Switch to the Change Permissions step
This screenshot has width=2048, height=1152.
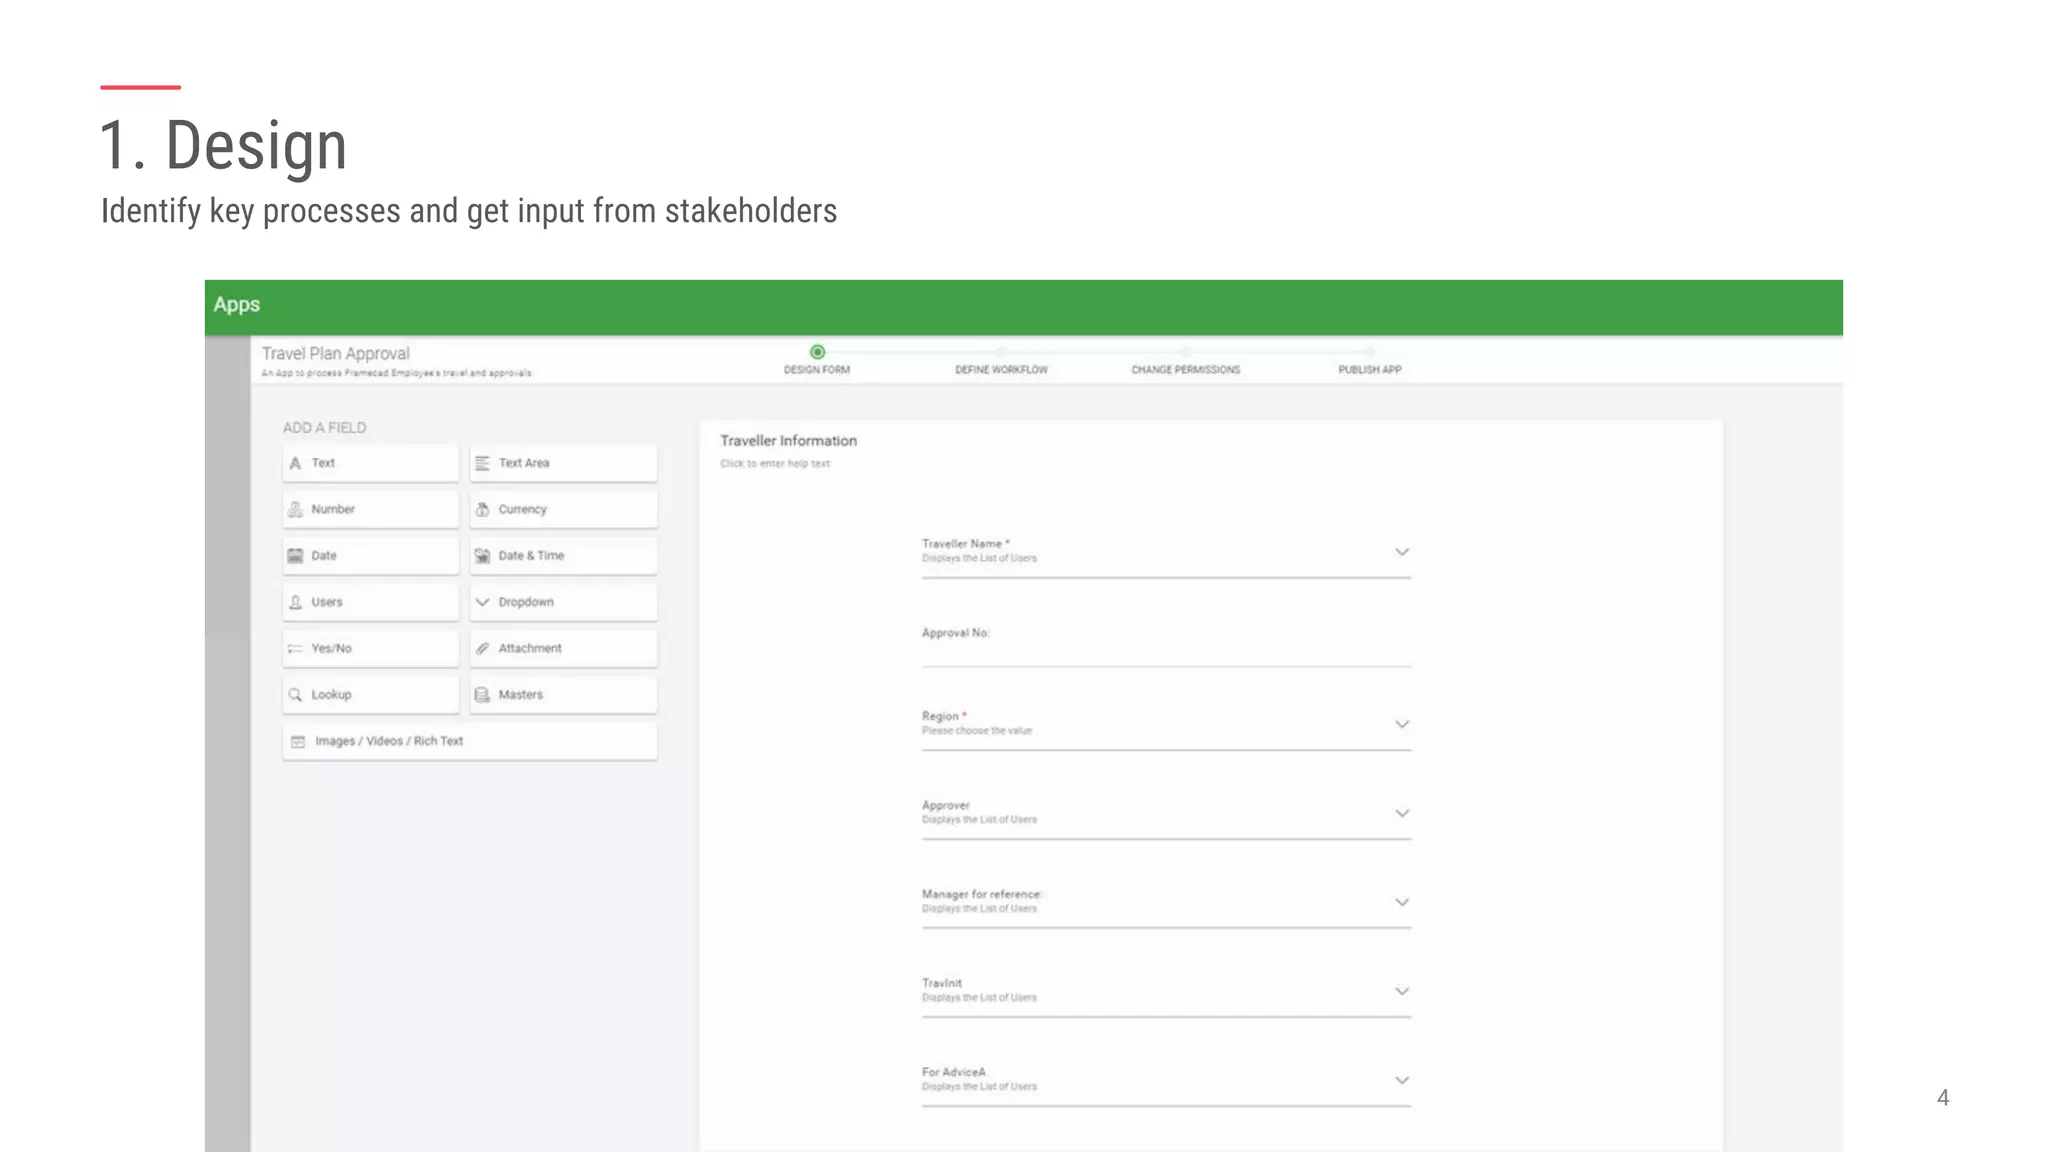point(1185,368)
